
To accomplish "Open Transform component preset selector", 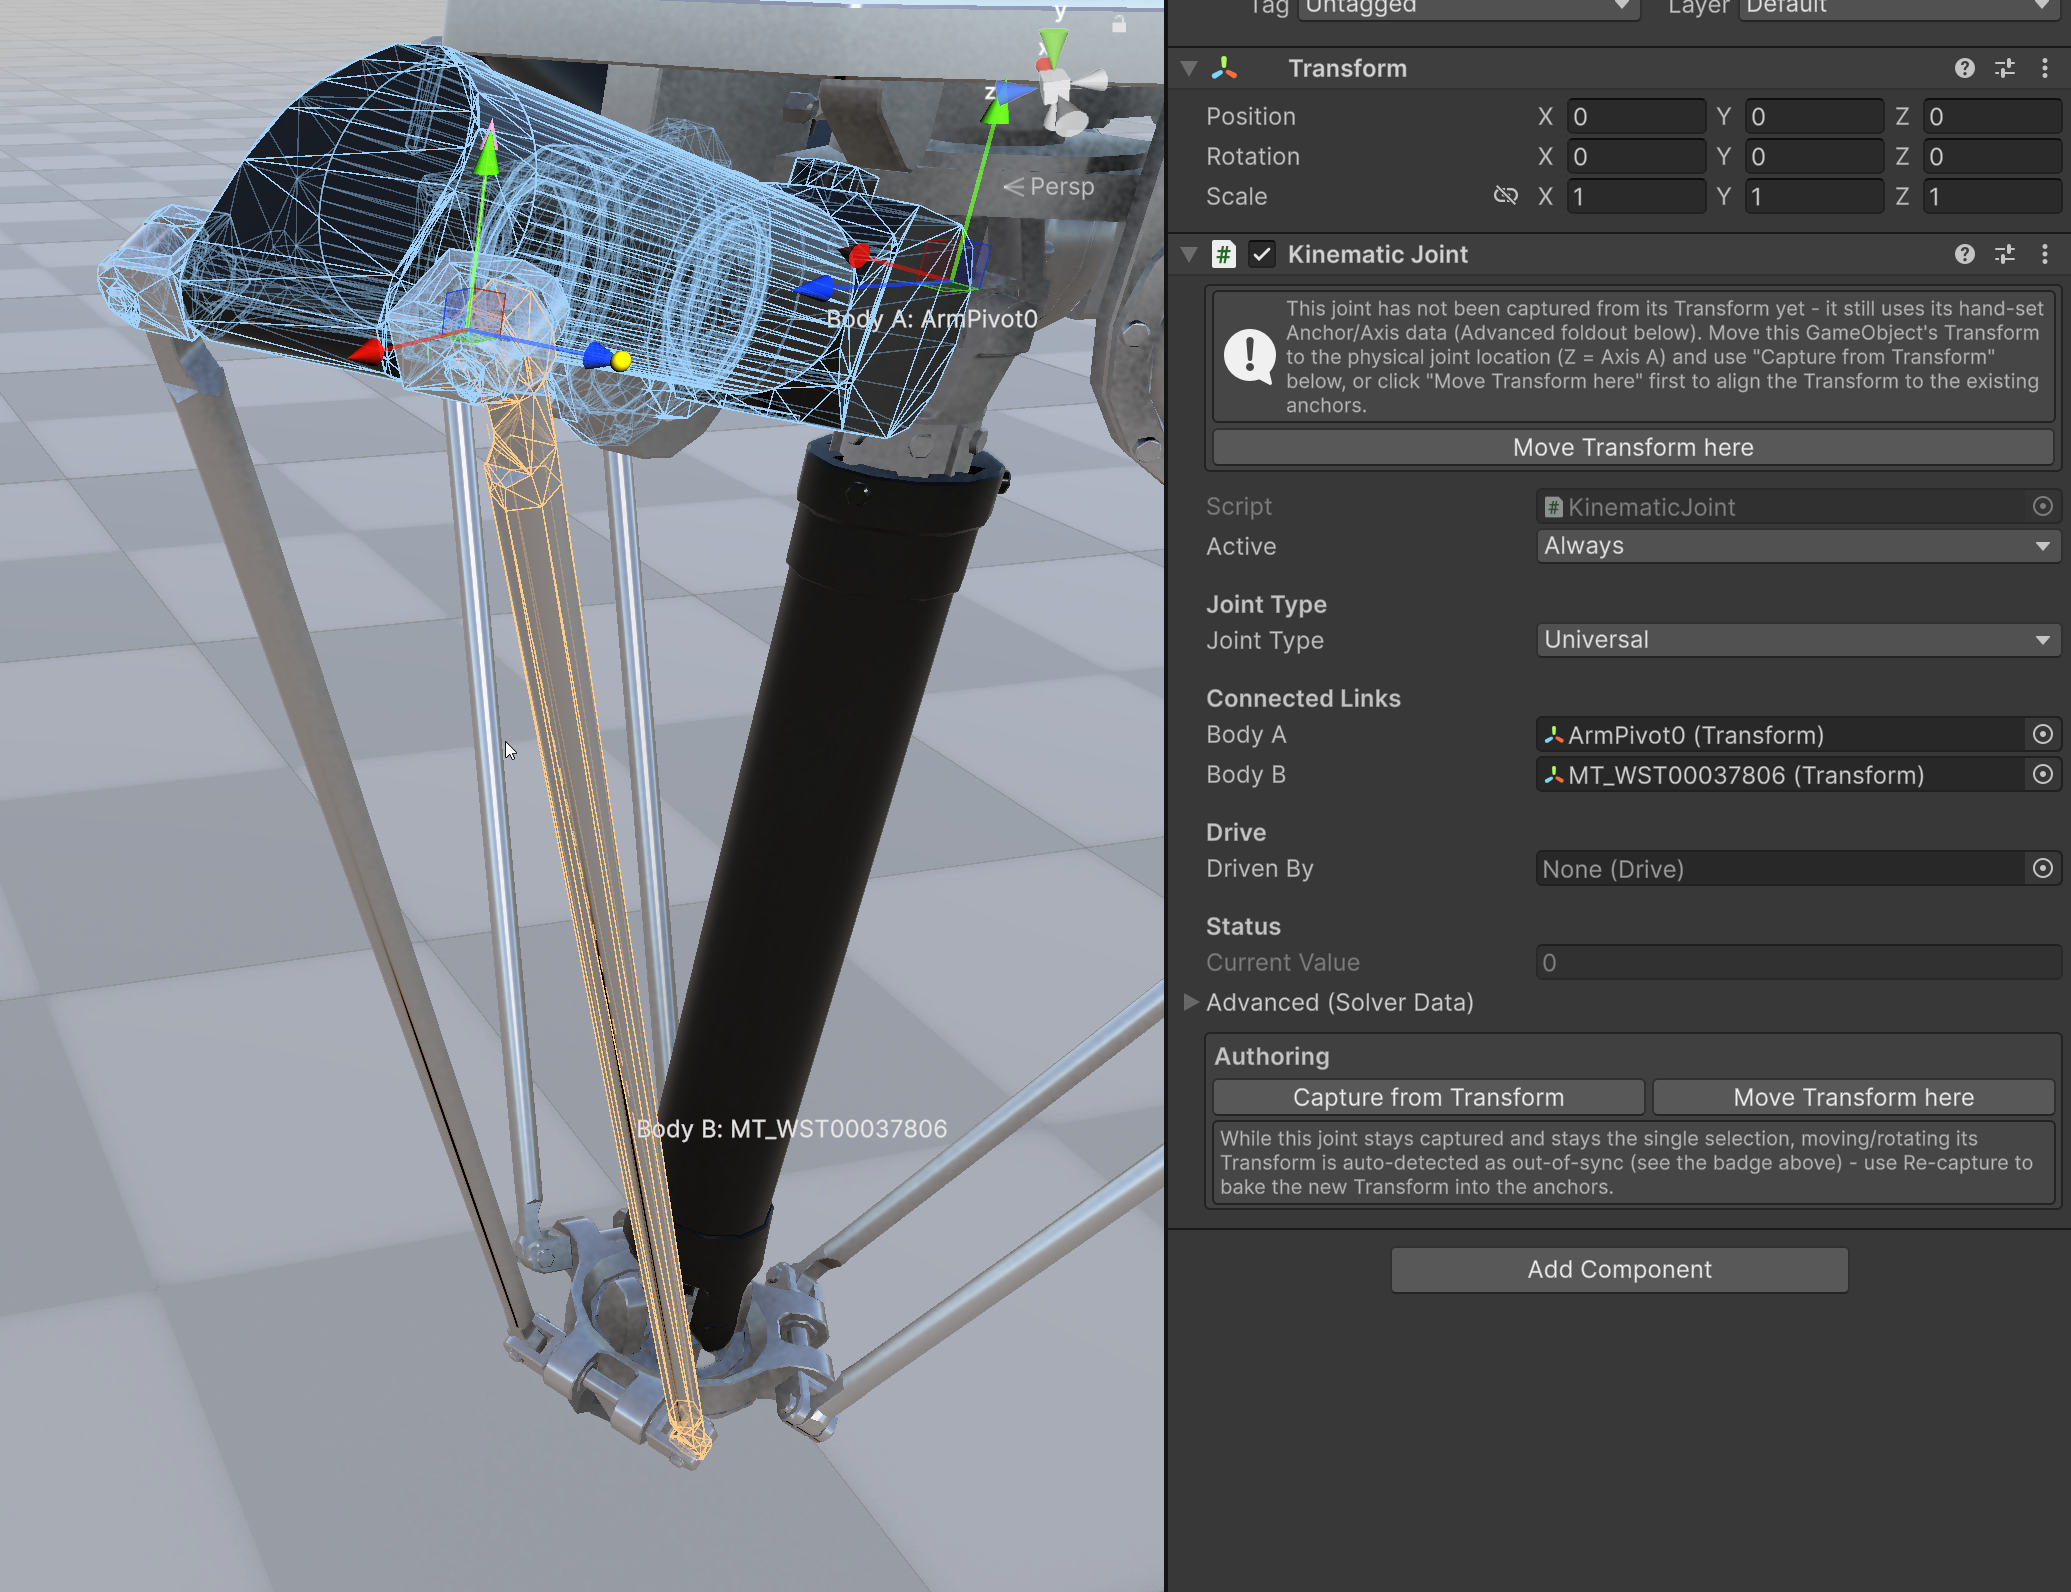I will click(2005, 68).
